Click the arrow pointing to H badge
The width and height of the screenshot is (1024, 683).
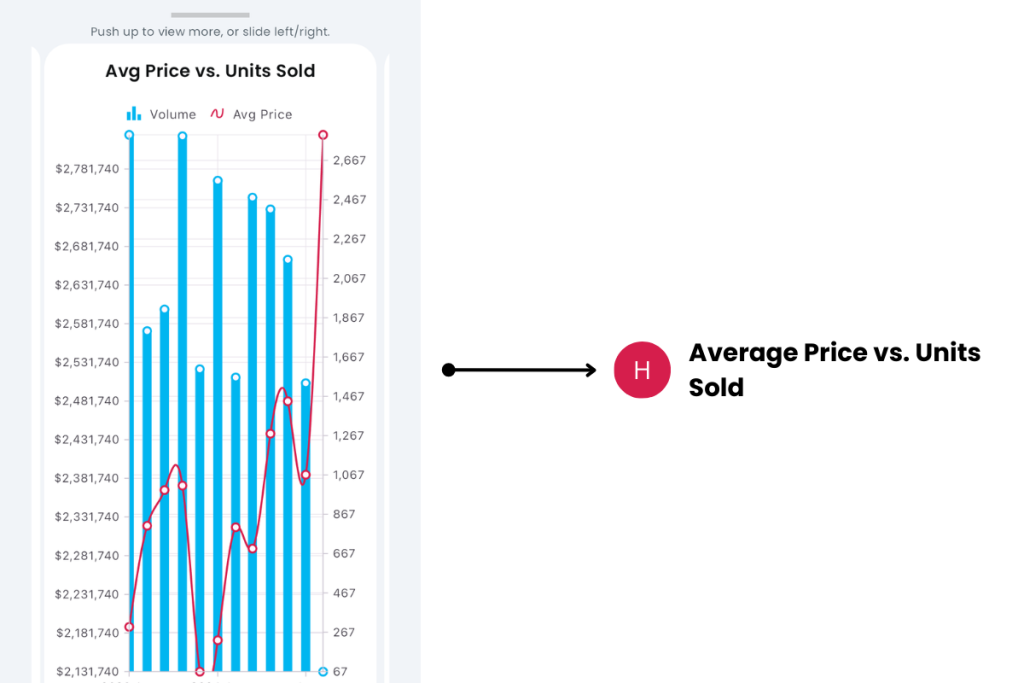click(520, 370)
